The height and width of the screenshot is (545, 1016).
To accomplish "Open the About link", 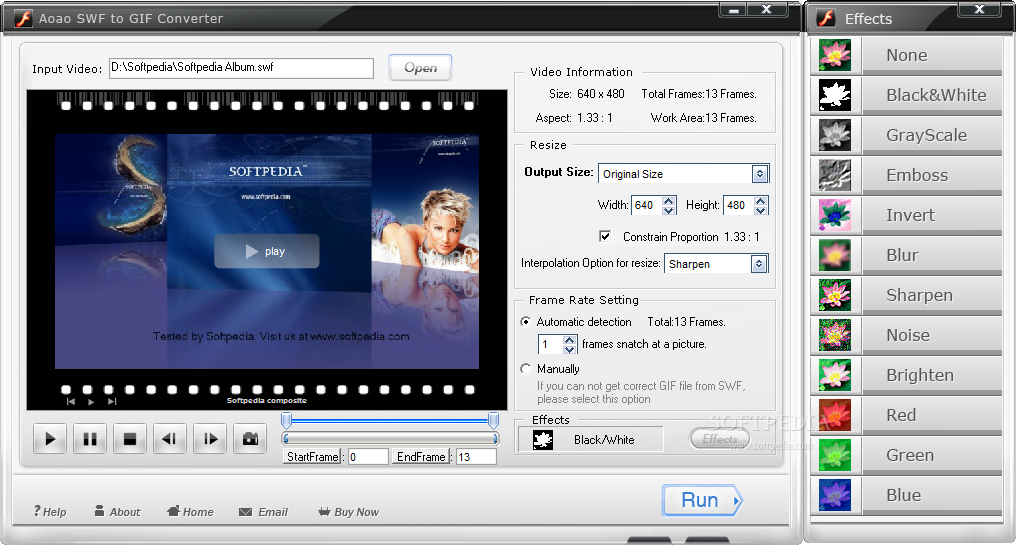I will (x=117, y=511).
